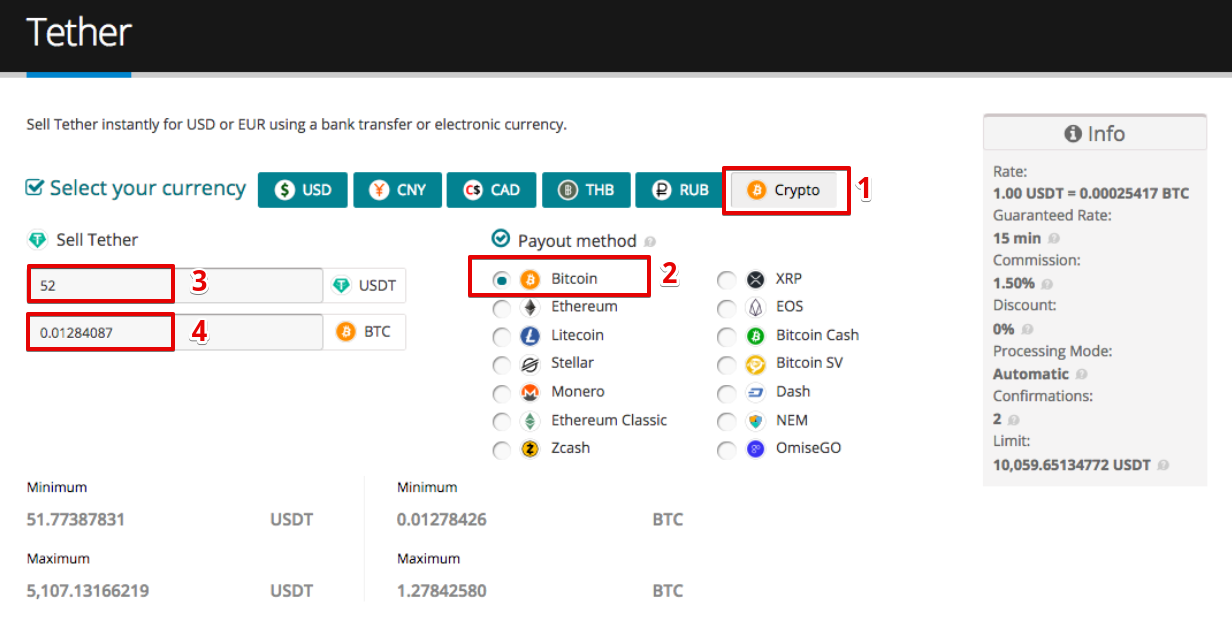The height and width of the screenshot is (621, 1232).
Task: Select Monero payout radio button
Action: click(502, 393)
